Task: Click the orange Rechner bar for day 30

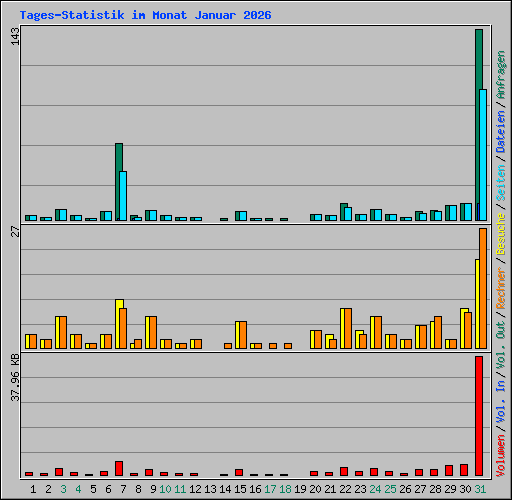Action: click(468, 331)
